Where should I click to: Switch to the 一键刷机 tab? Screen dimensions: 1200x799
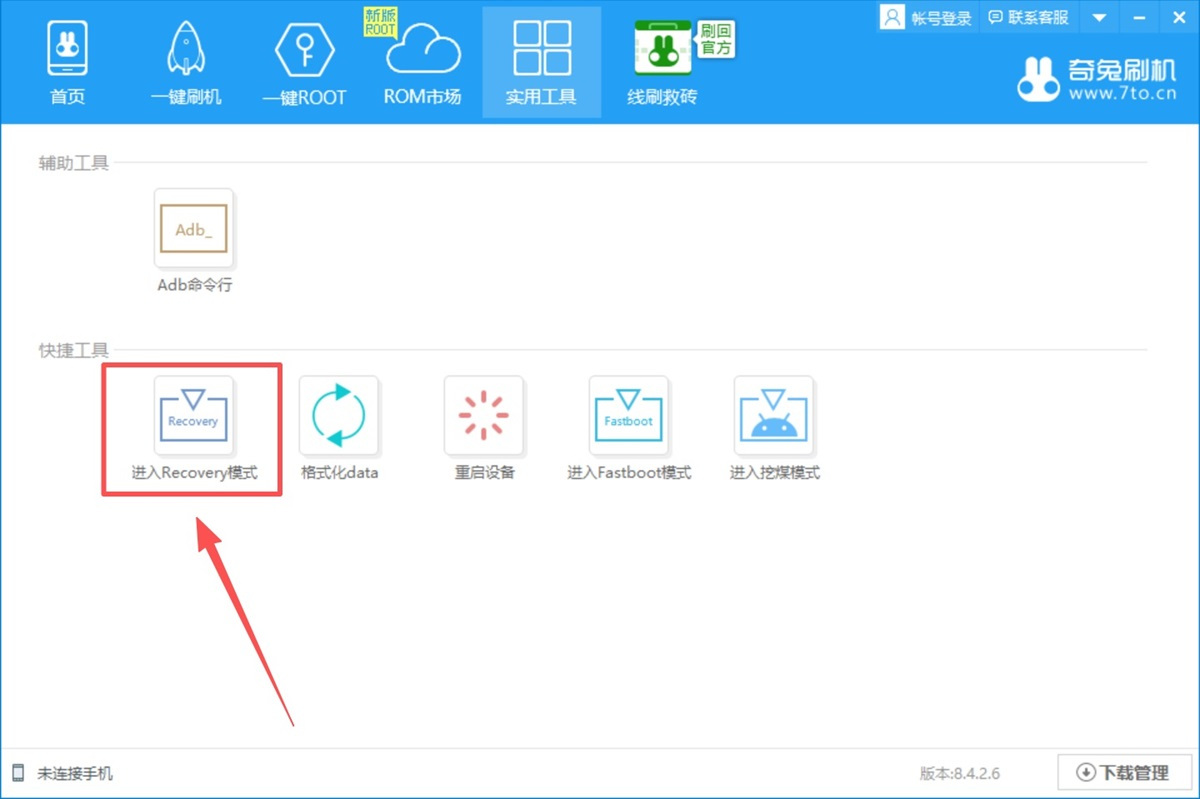[x=186, y=62]
